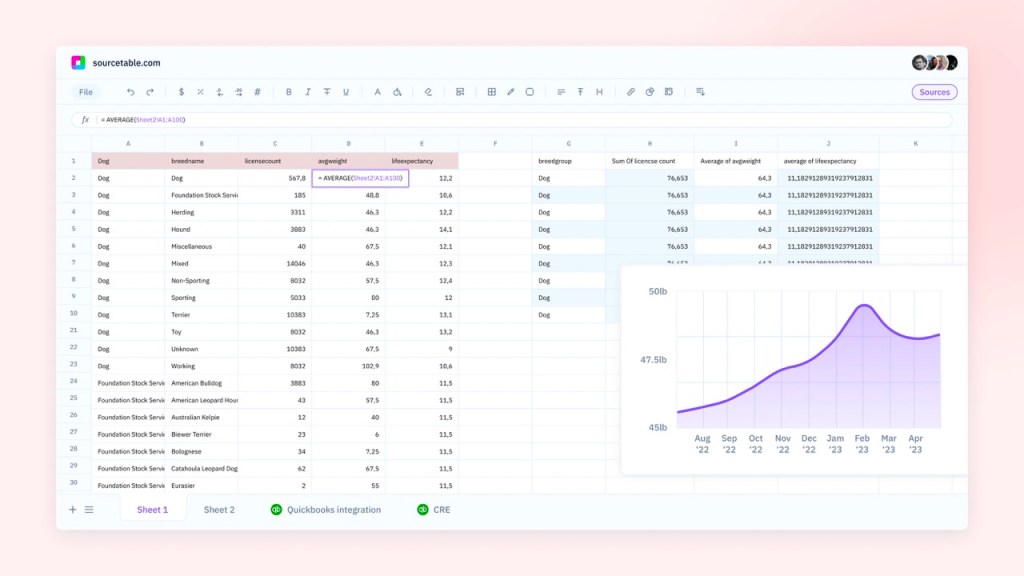Open the text color picker
The width and height of the screenshot is (1024, 576).
click(377, 92)
